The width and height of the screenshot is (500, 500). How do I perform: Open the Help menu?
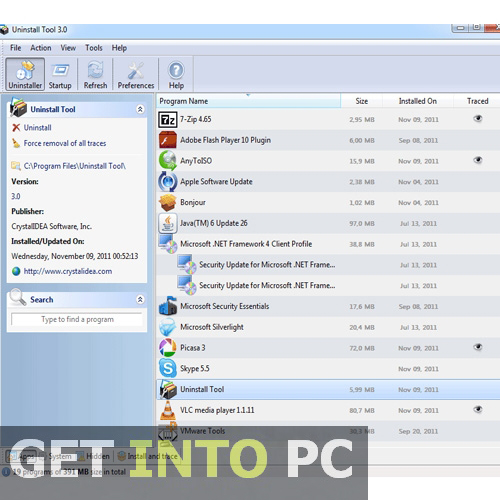tap(119, 48)
